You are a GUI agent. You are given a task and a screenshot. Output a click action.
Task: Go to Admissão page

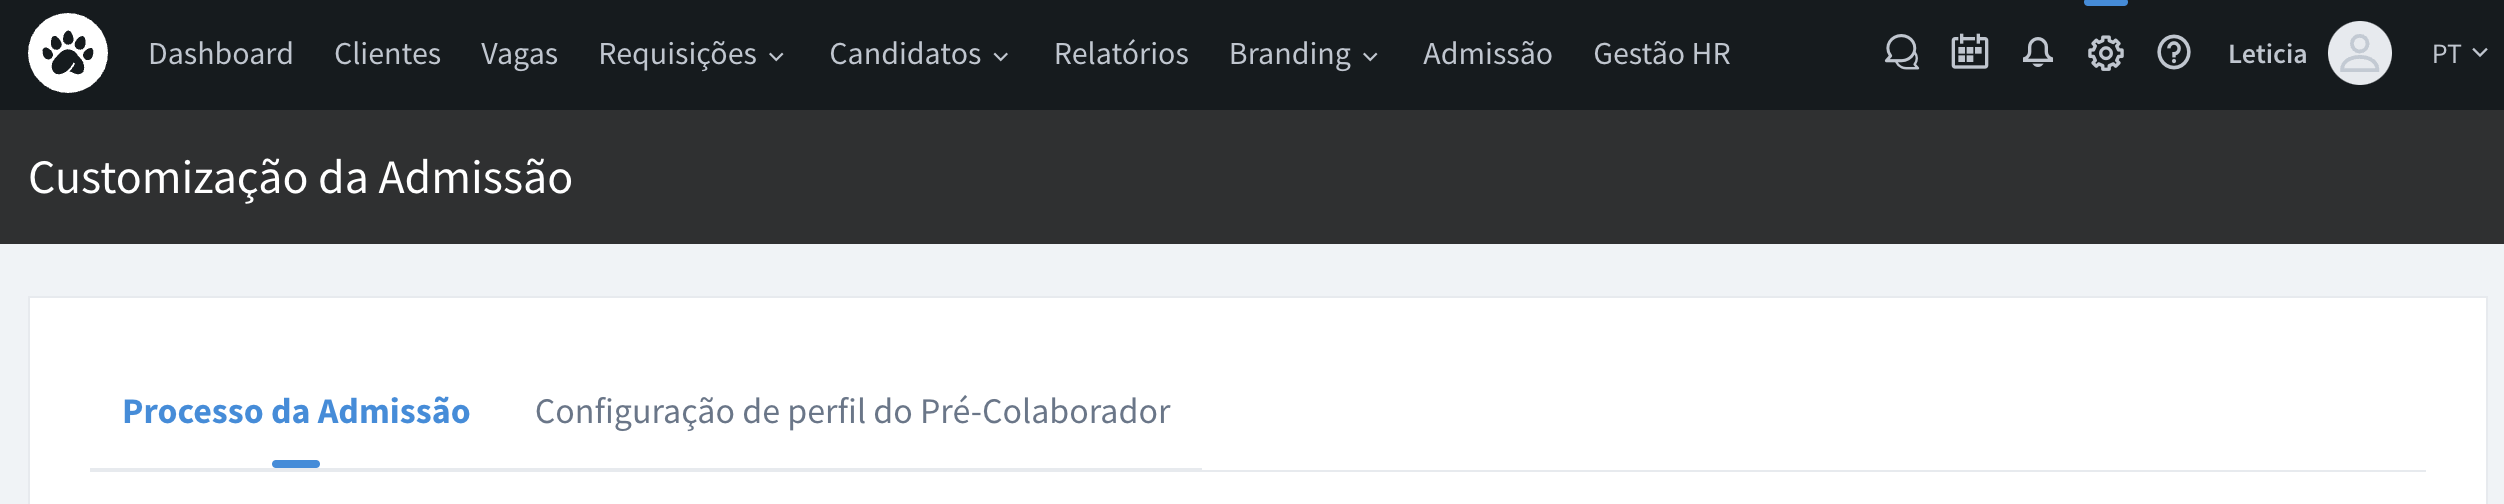pyautogui.click(x=1487, y=54)
